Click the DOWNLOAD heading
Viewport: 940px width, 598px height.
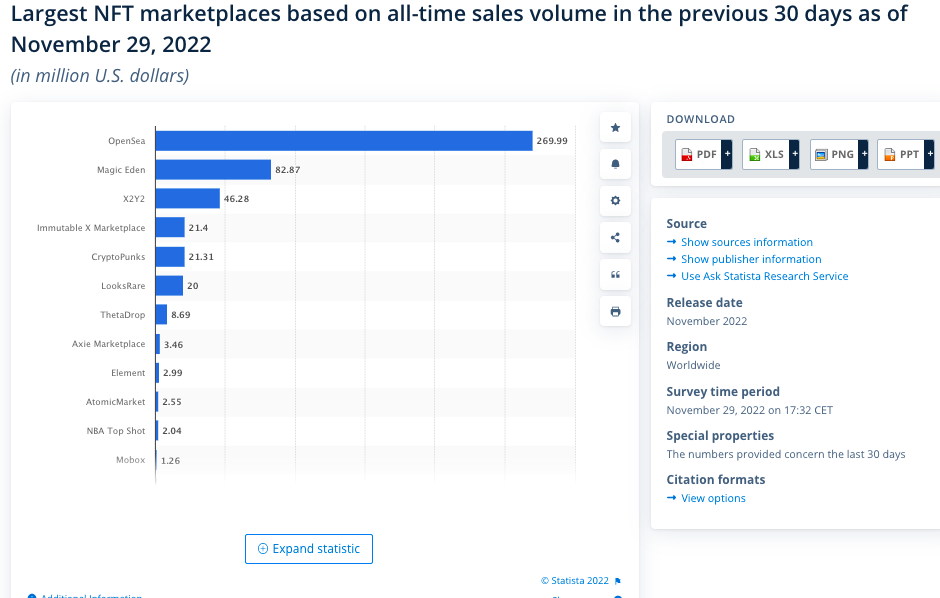(701, 119)
